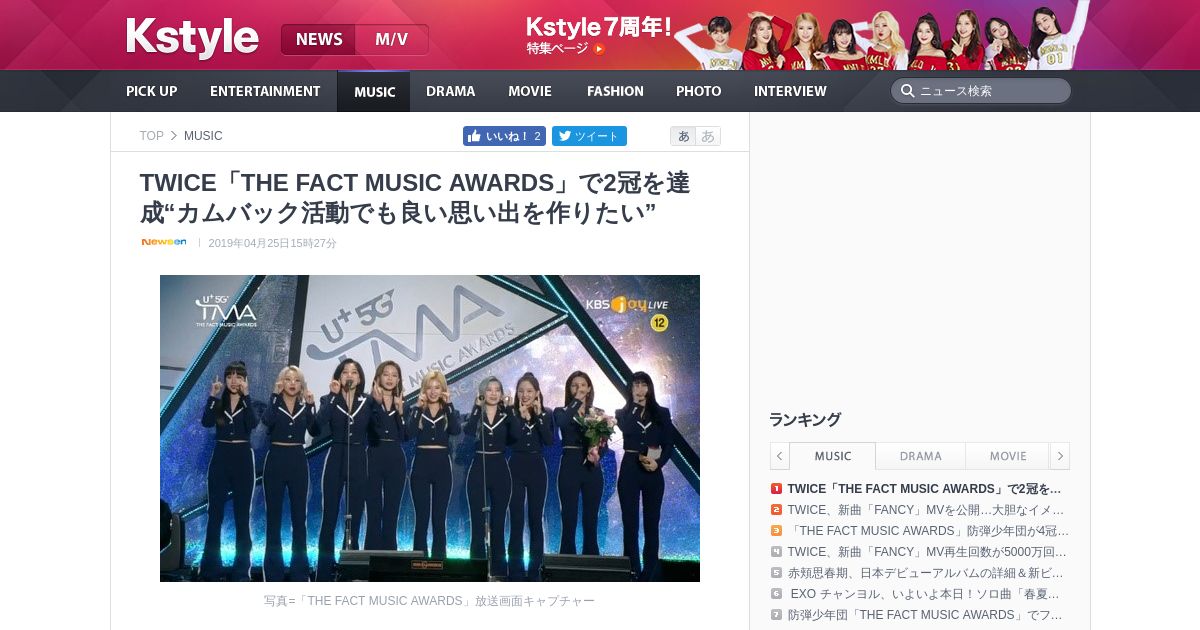Screen dimensions: 1200x630
Task: Click the ranking previous arrow
Action: (x=780, y=456)
